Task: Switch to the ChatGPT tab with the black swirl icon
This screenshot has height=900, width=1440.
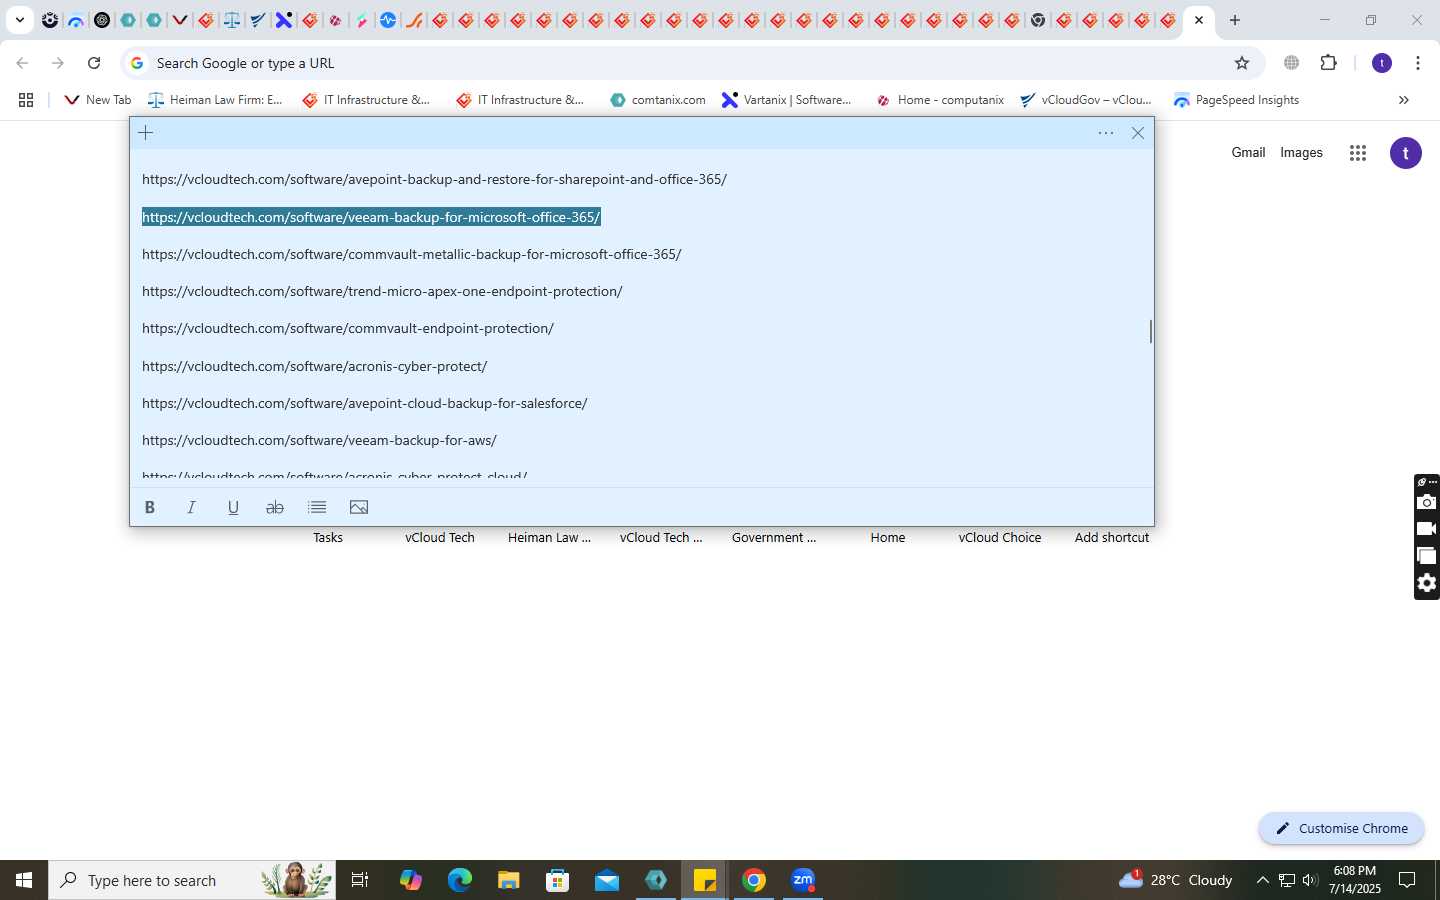Action: coord(102,20)
